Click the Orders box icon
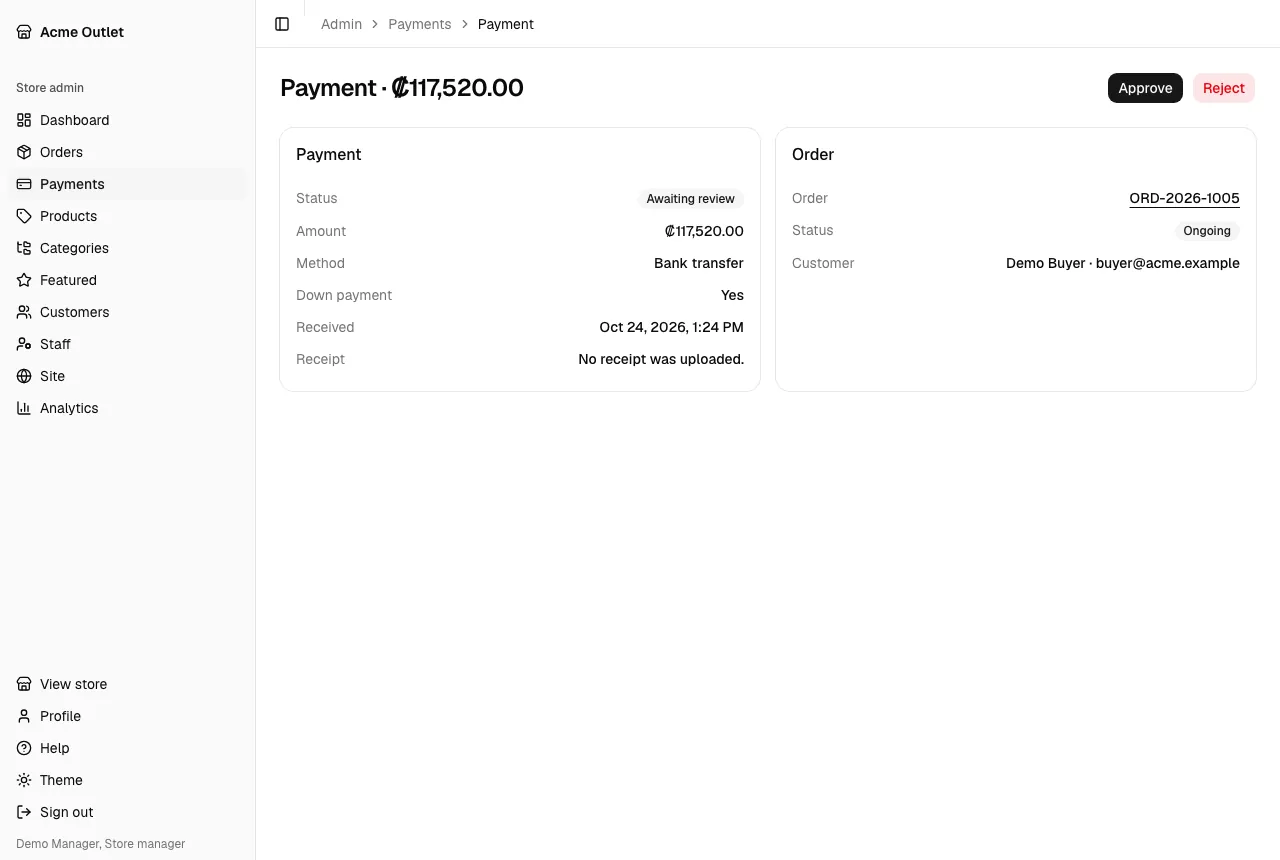The image size is (1280, 860). click(24, 152)
